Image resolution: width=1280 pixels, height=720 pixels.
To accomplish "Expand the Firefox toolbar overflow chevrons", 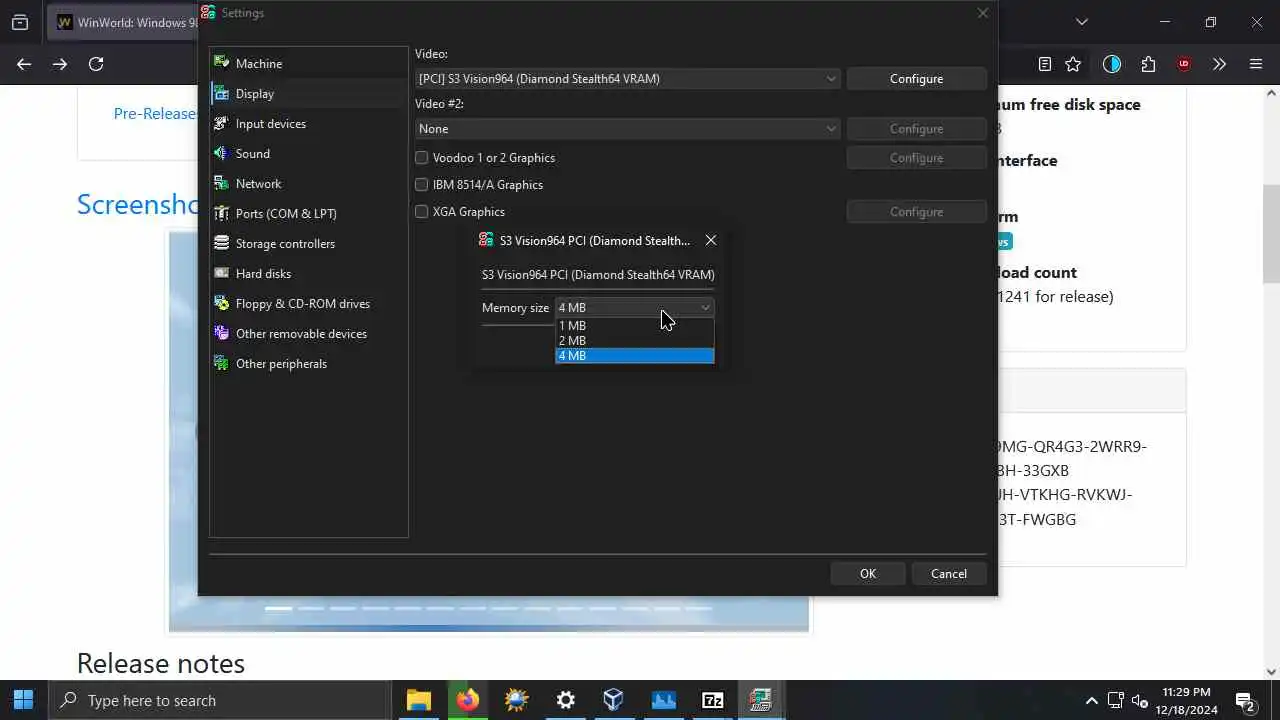I will 1219,64.
